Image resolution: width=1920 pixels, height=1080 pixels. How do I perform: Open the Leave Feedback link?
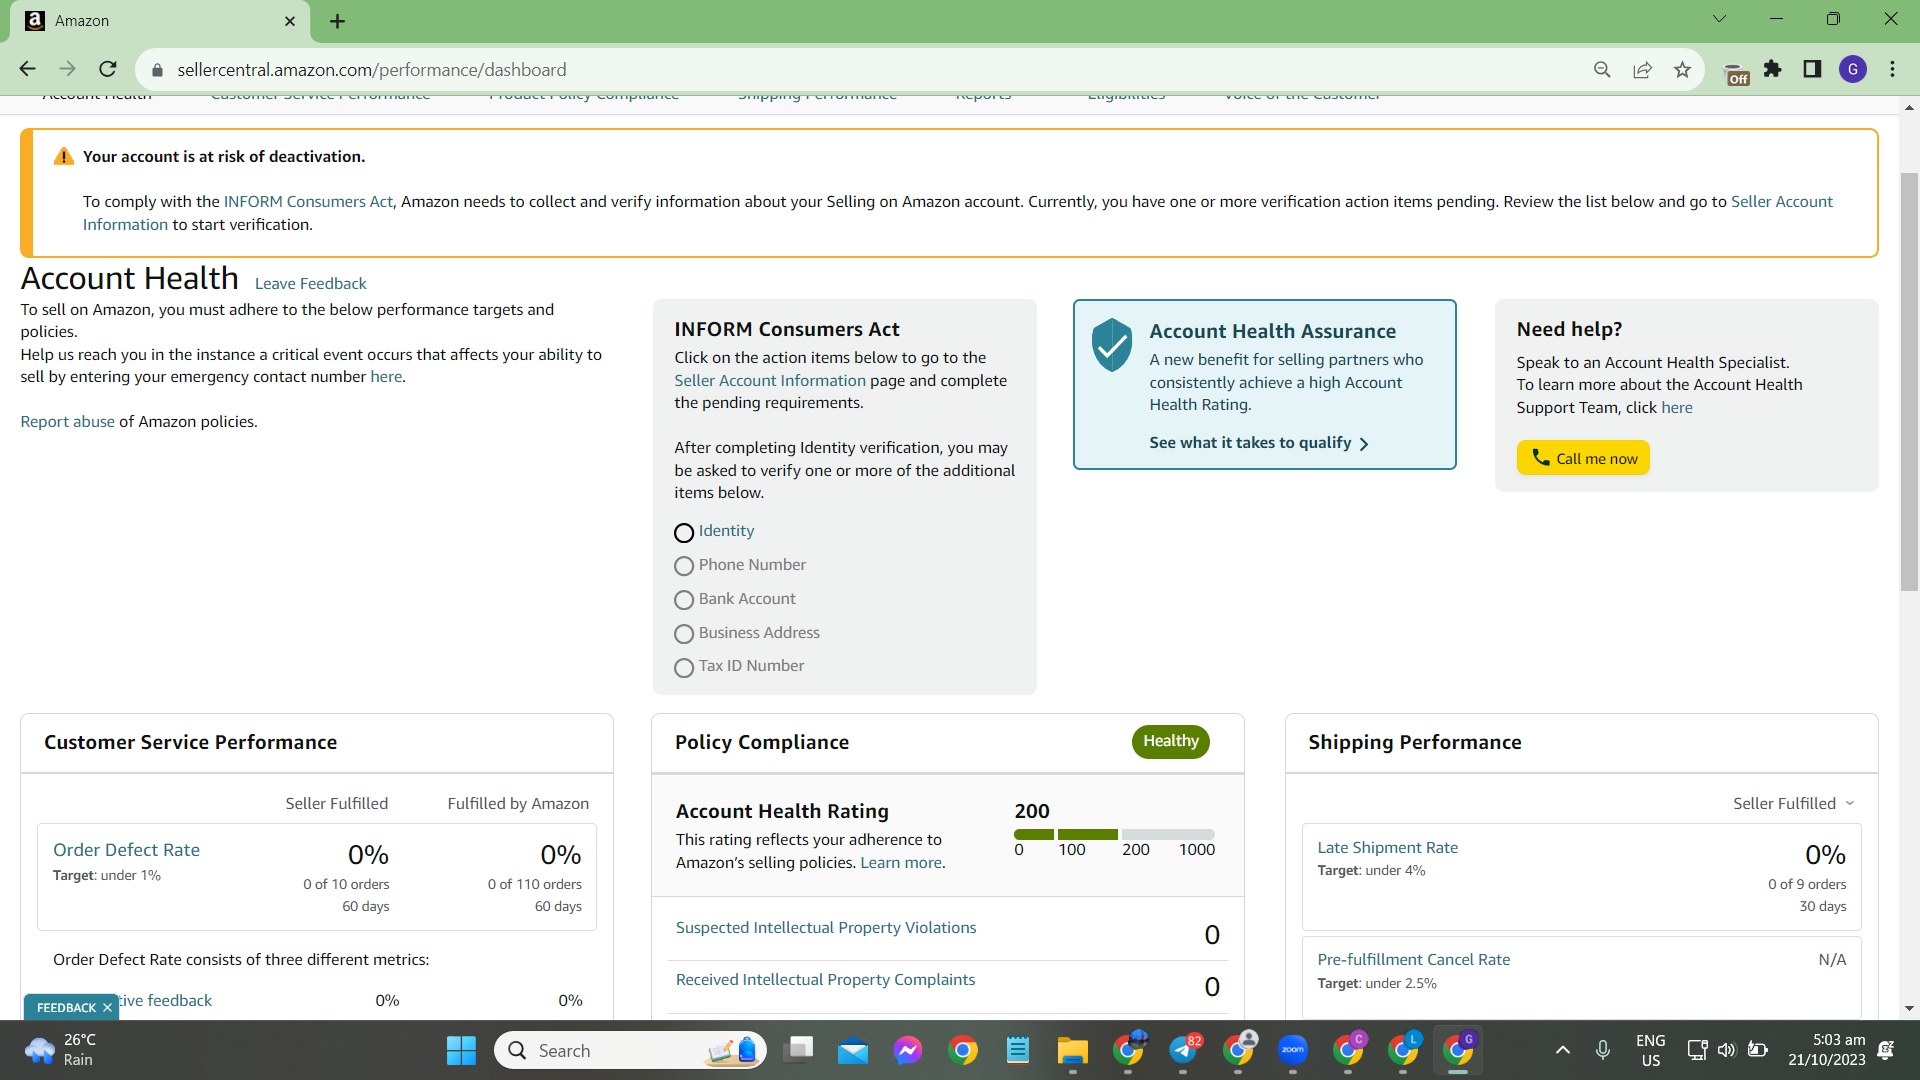point(311,284)
